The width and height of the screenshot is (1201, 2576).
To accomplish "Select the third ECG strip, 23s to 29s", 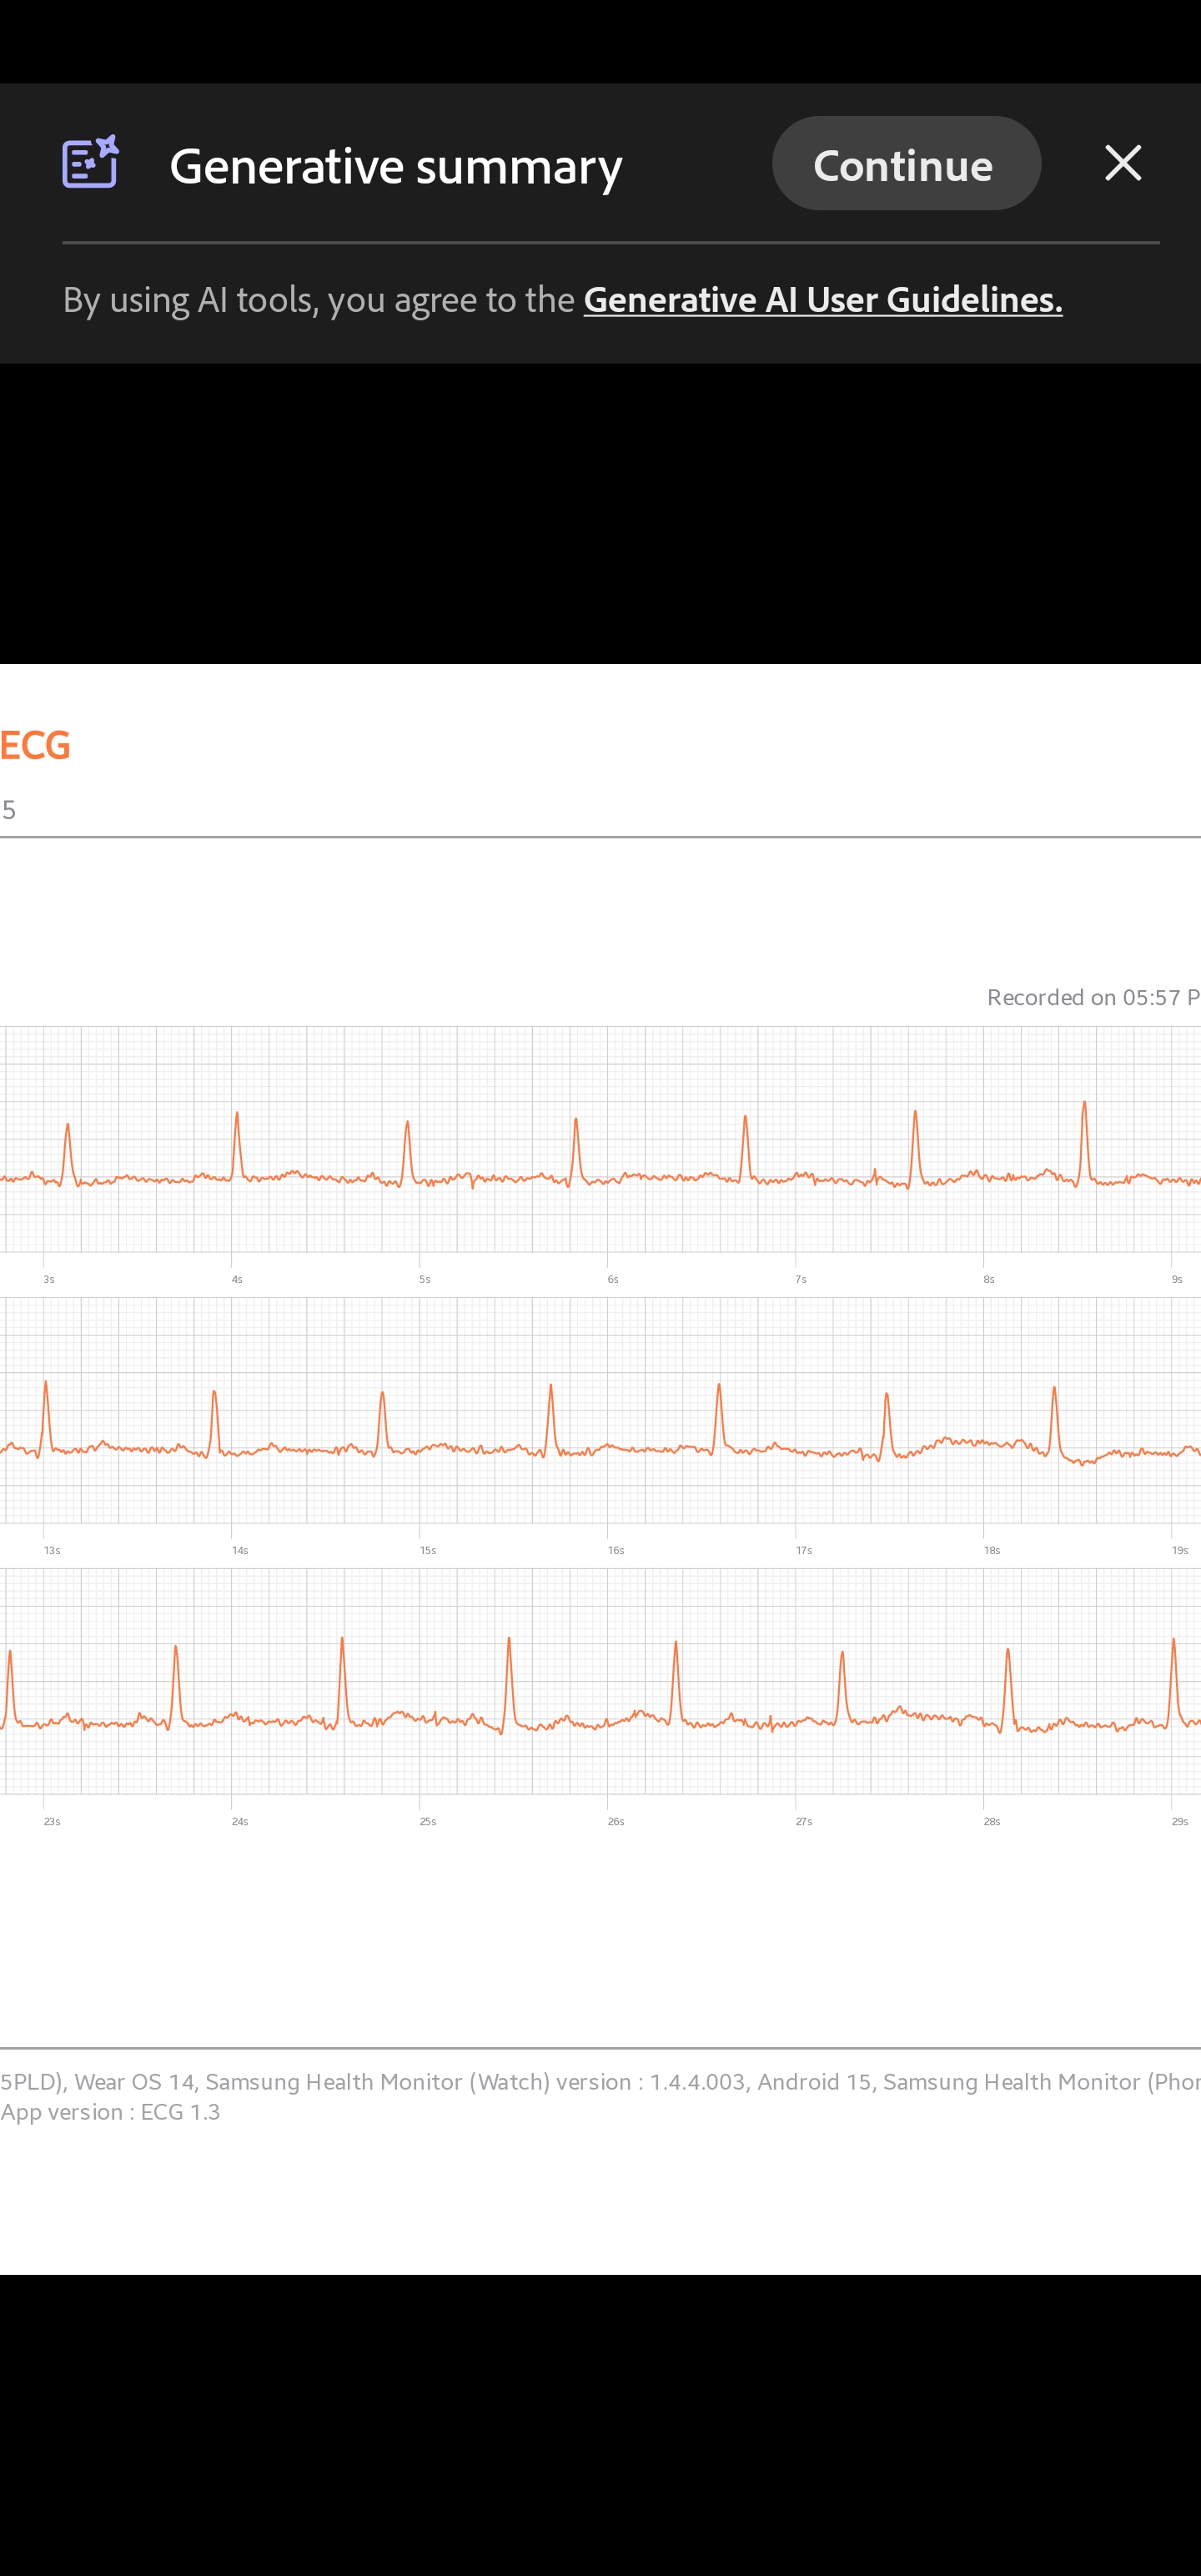I will (x=600, y=1681).
